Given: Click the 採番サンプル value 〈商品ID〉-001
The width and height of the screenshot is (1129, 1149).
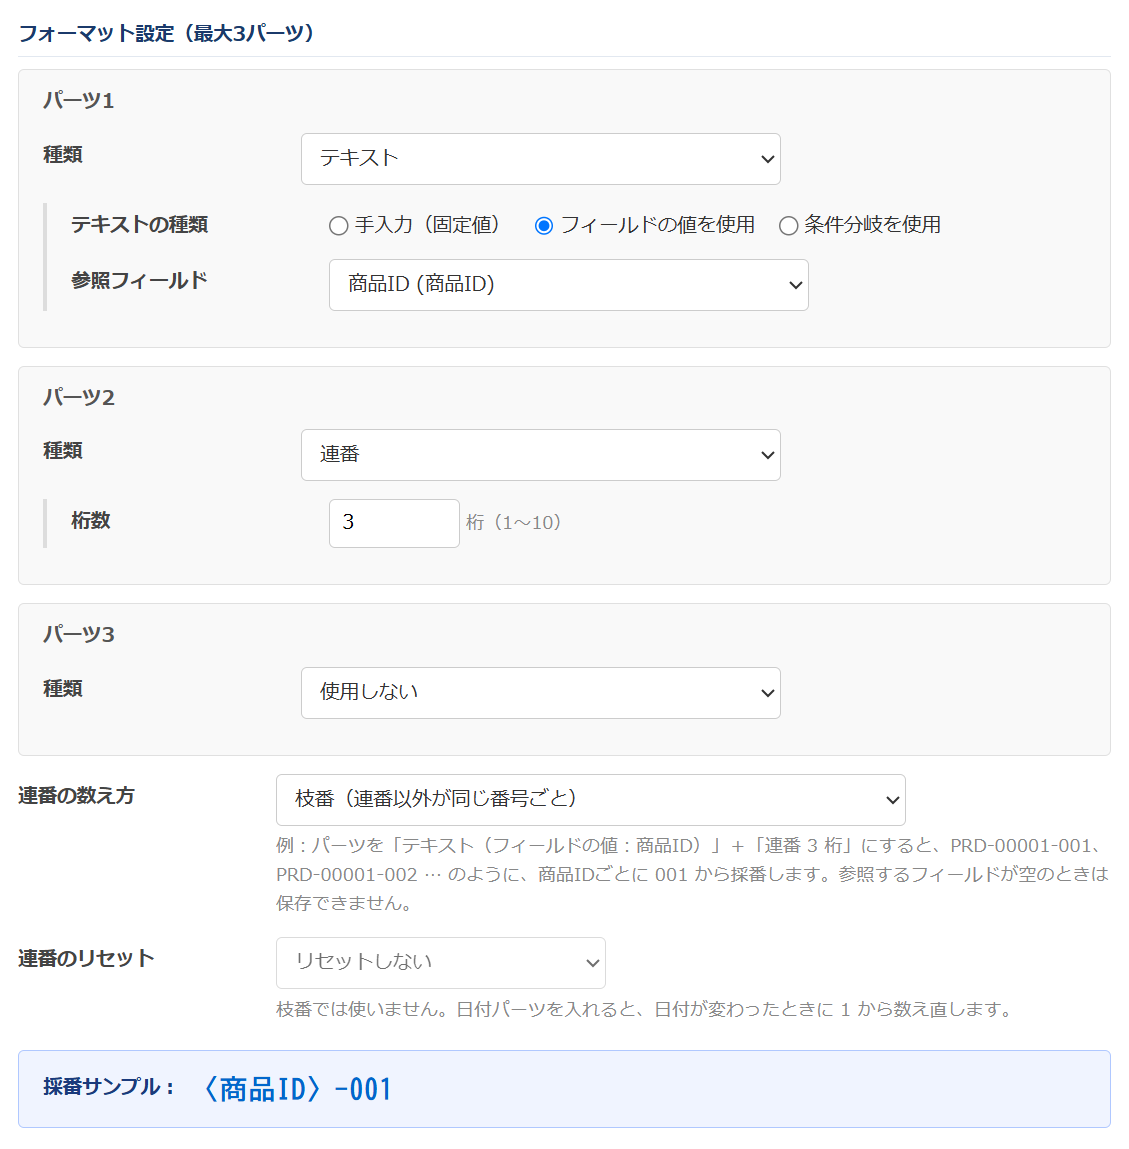Looking at the screenshot, I should coord(297,1089).
